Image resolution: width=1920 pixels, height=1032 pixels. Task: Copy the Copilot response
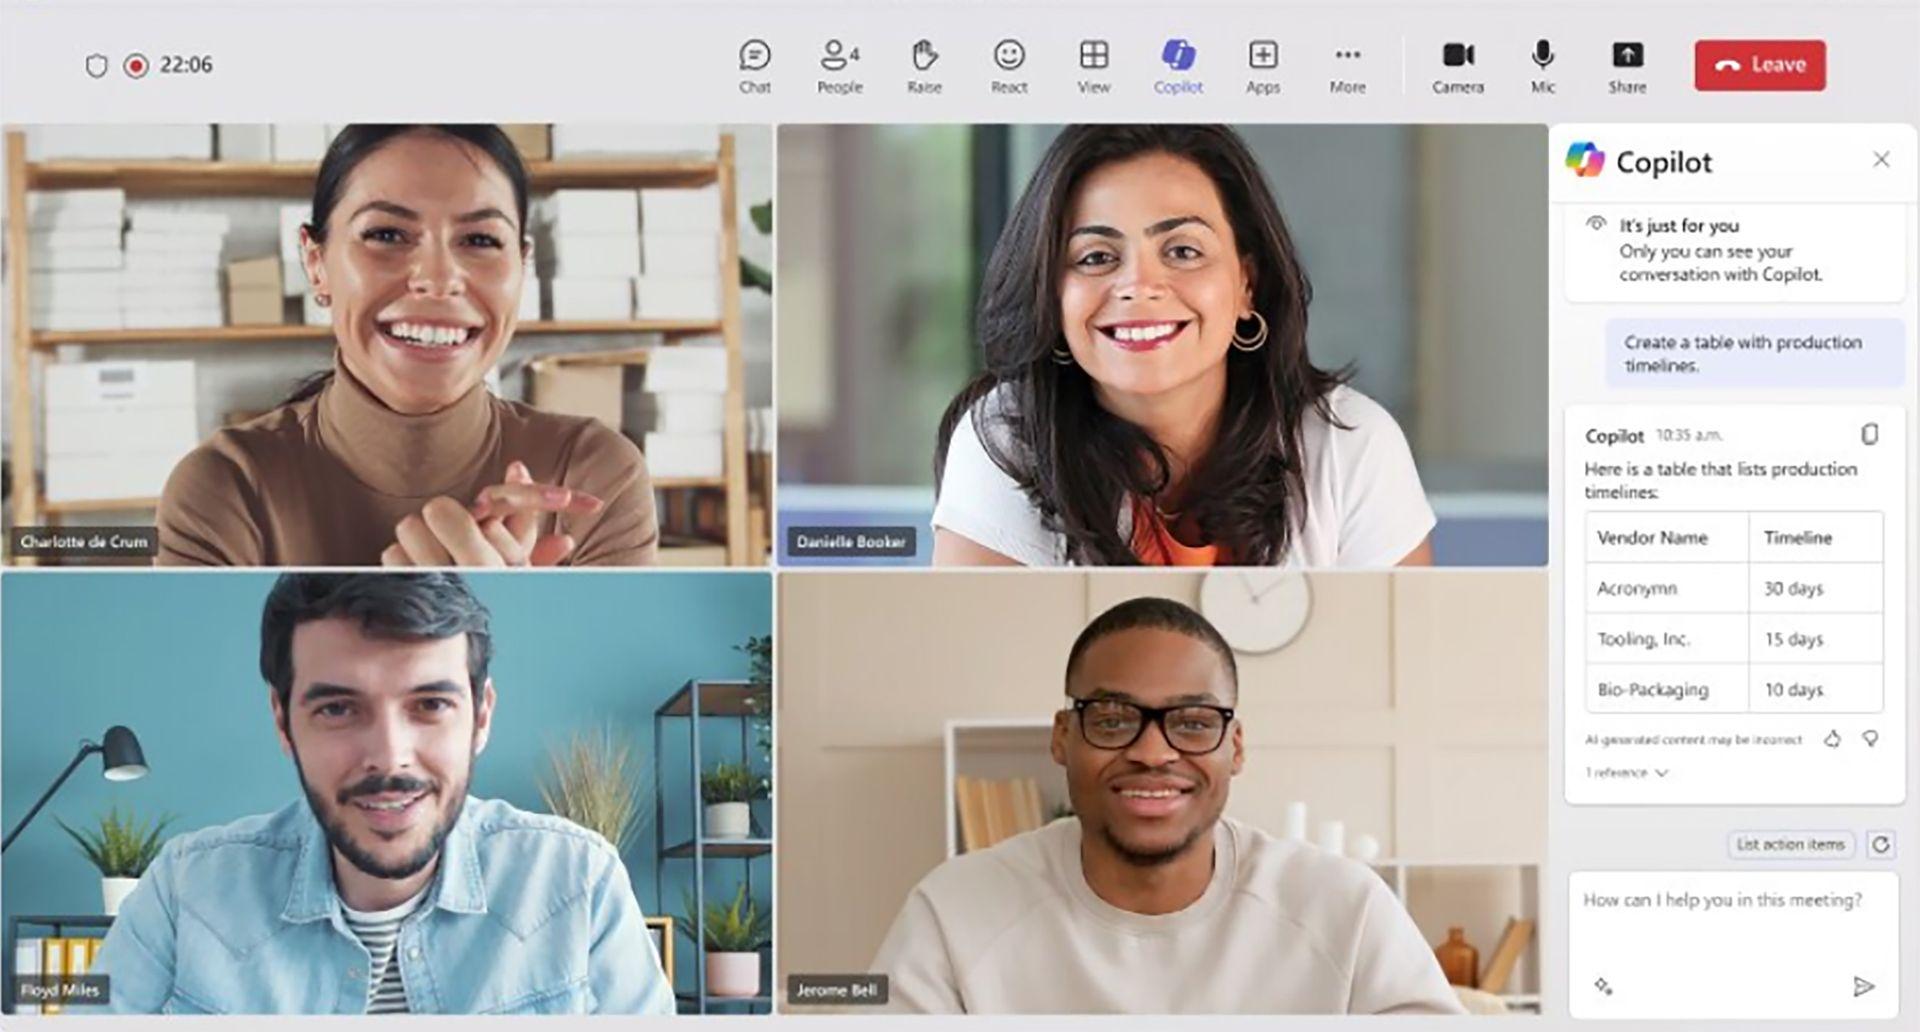(1869, 434)
